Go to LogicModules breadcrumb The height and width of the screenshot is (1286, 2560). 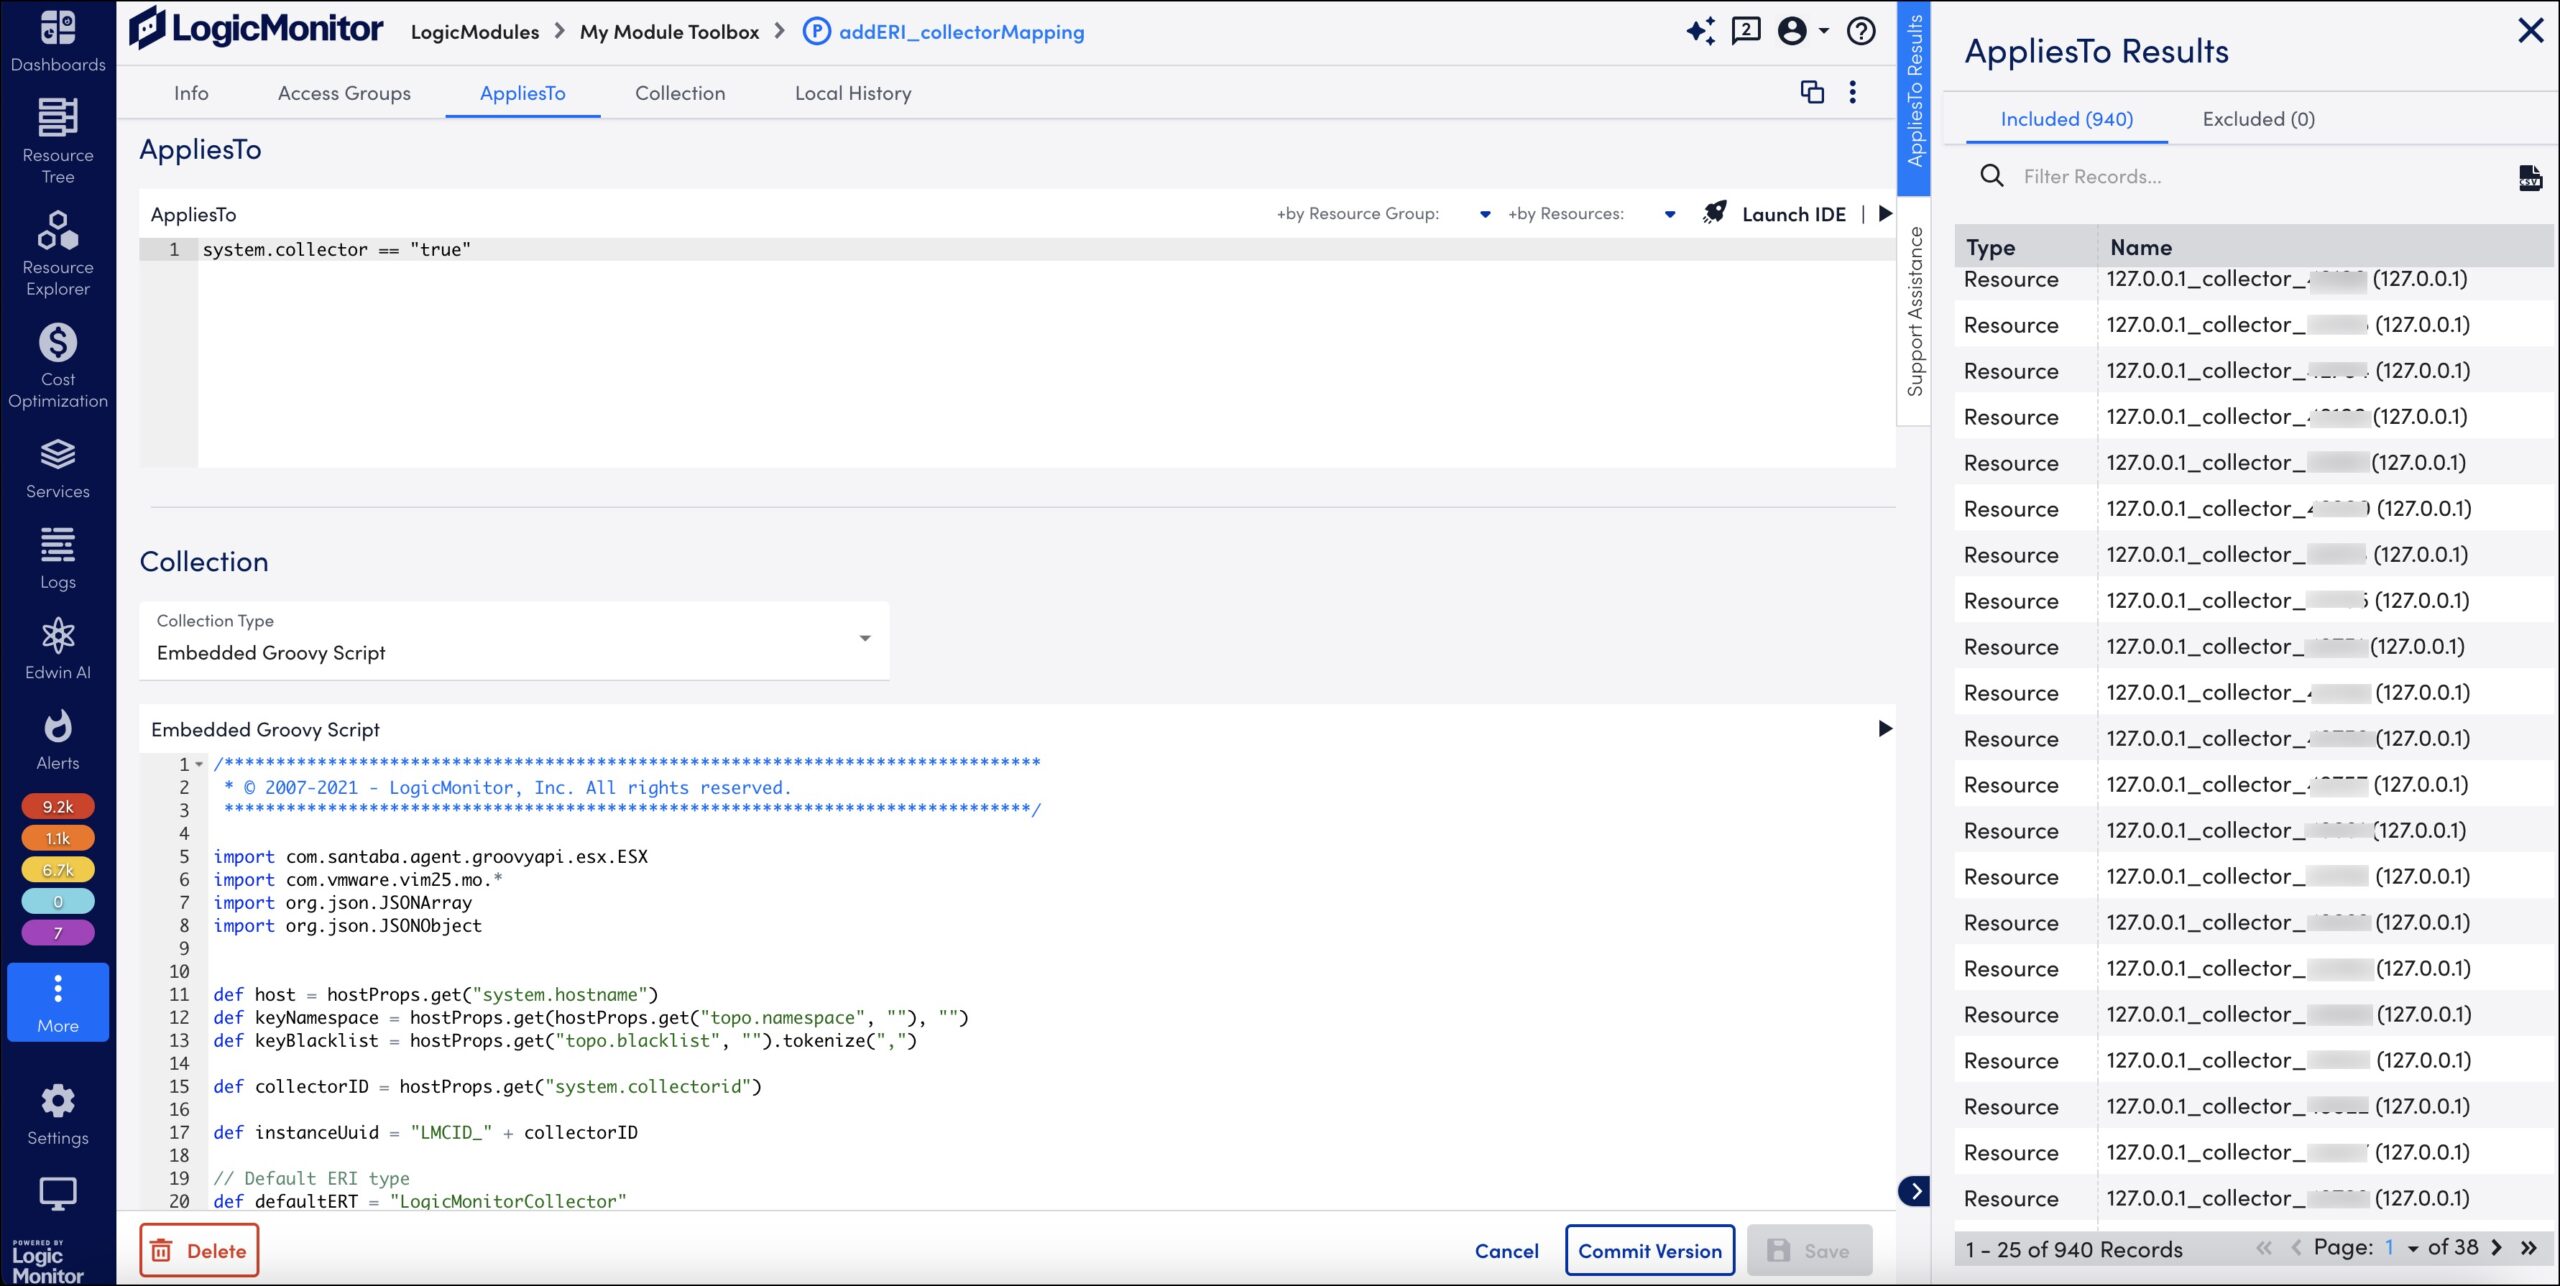(x=475, y=32)
